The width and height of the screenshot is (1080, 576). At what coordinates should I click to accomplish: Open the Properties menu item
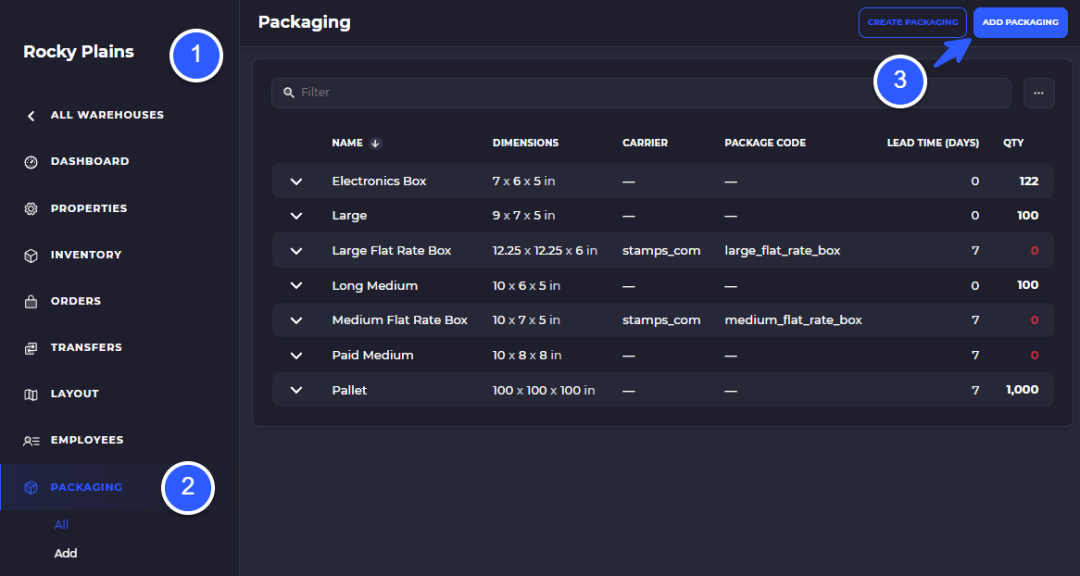point(89,208)
